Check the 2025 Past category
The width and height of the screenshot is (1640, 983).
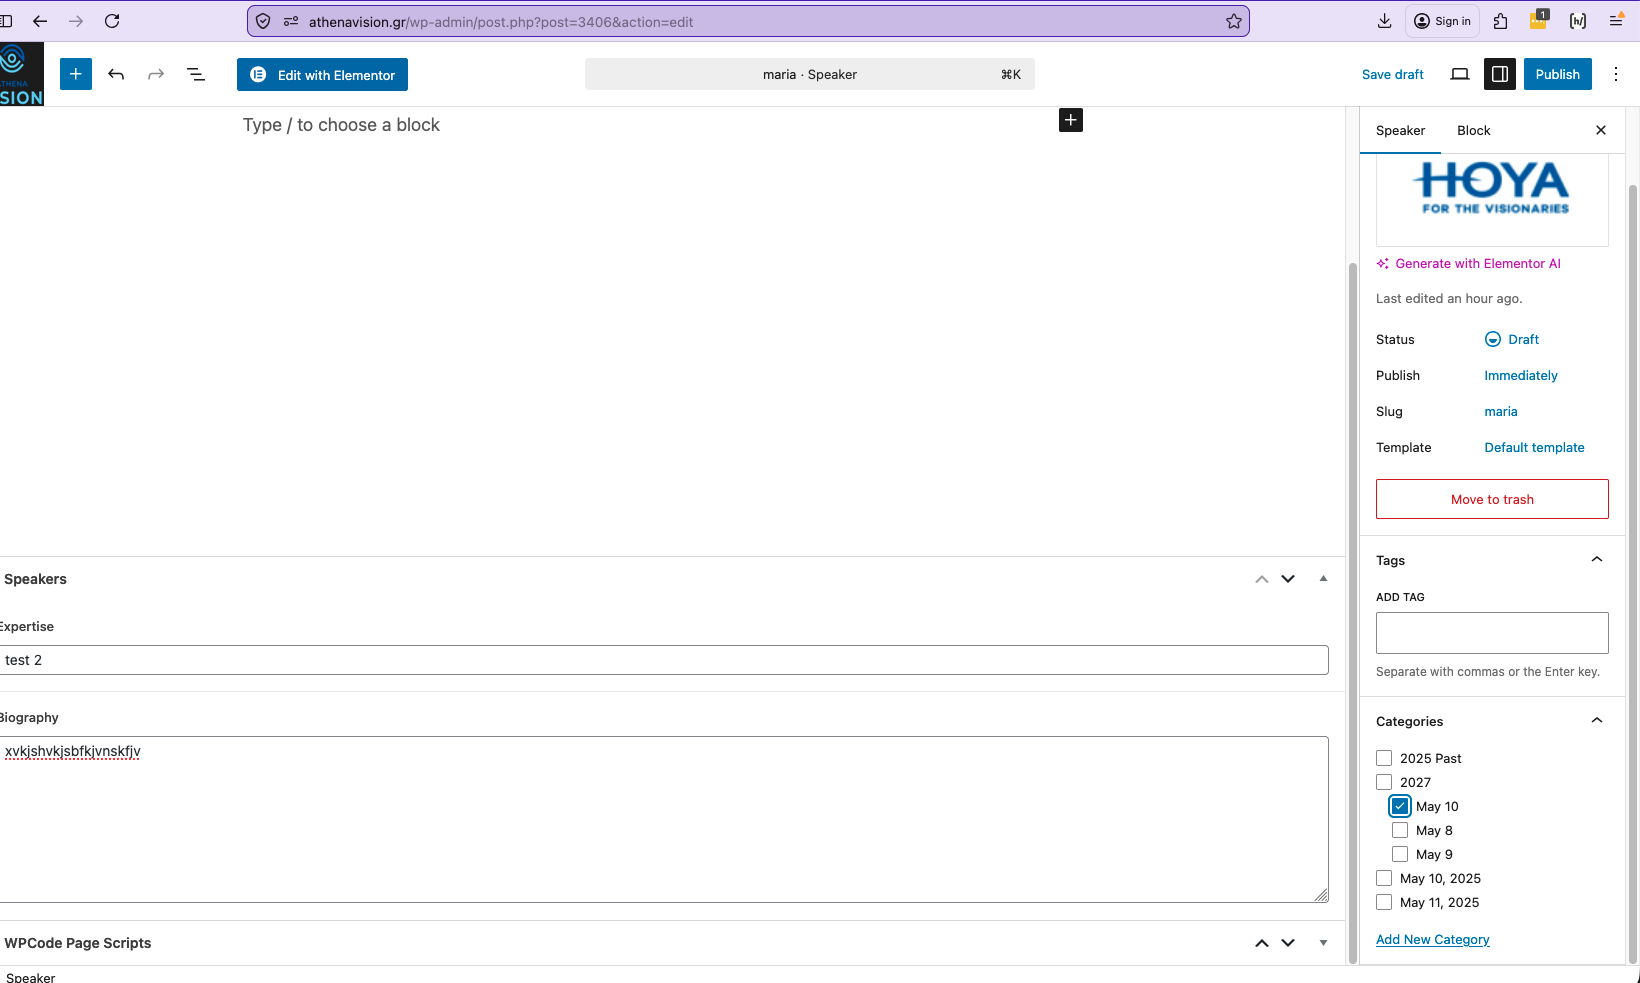tap(1384, 758)
